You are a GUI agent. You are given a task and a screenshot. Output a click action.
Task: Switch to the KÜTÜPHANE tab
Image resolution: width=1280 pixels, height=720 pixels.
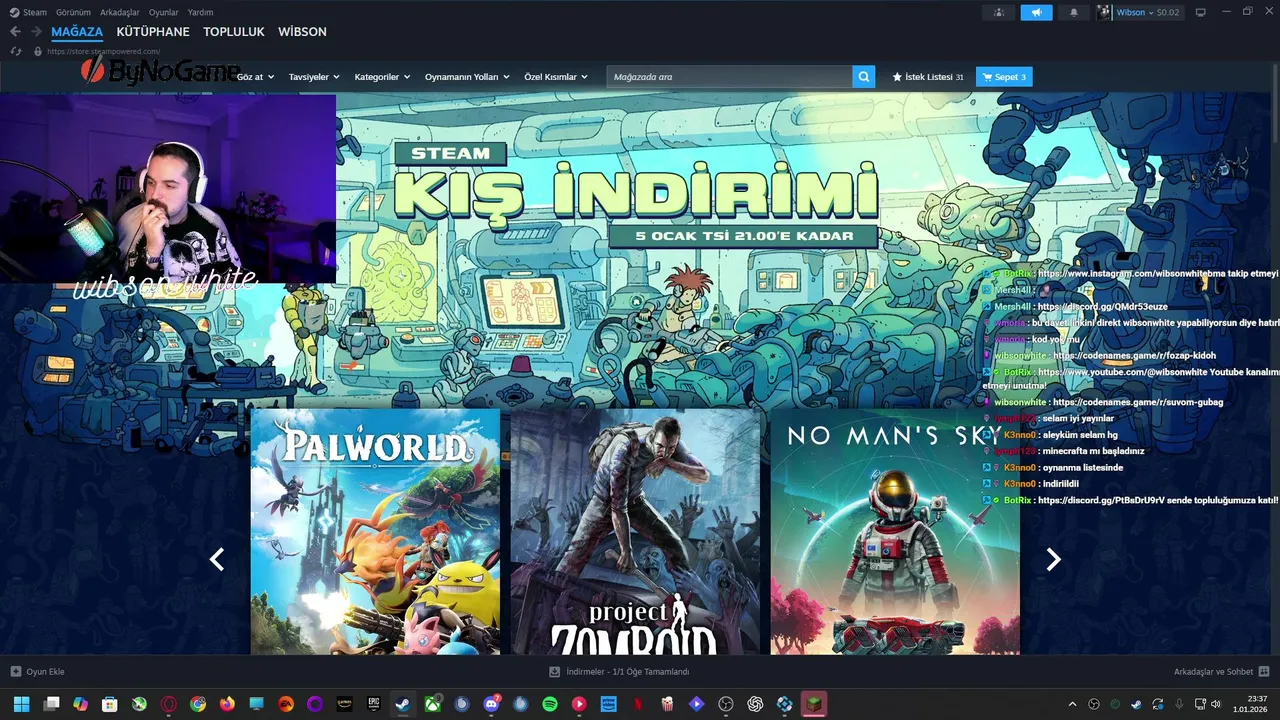153,32
